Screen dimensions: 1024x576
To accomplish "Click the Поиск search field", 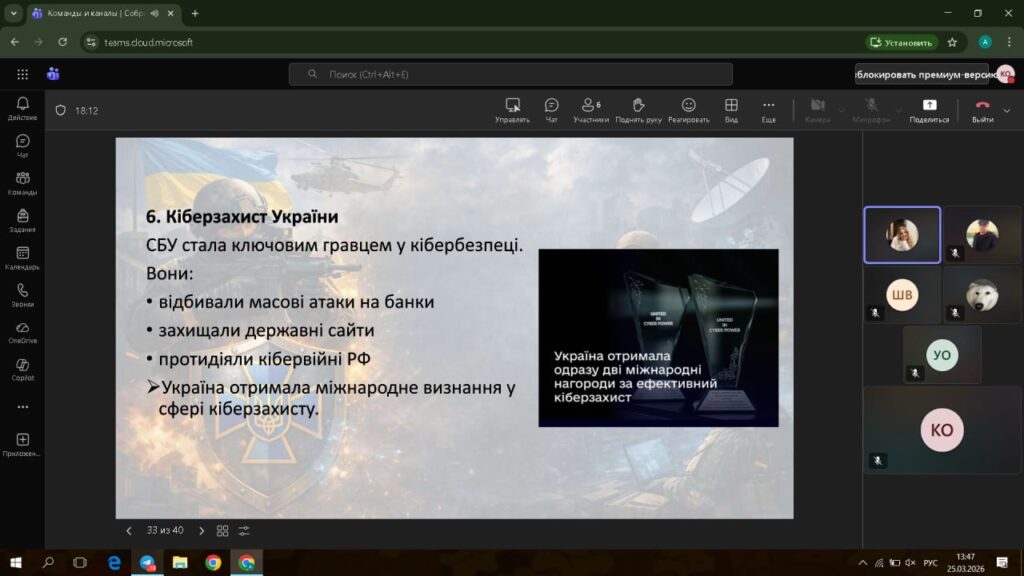I will [x=510, y=74].
